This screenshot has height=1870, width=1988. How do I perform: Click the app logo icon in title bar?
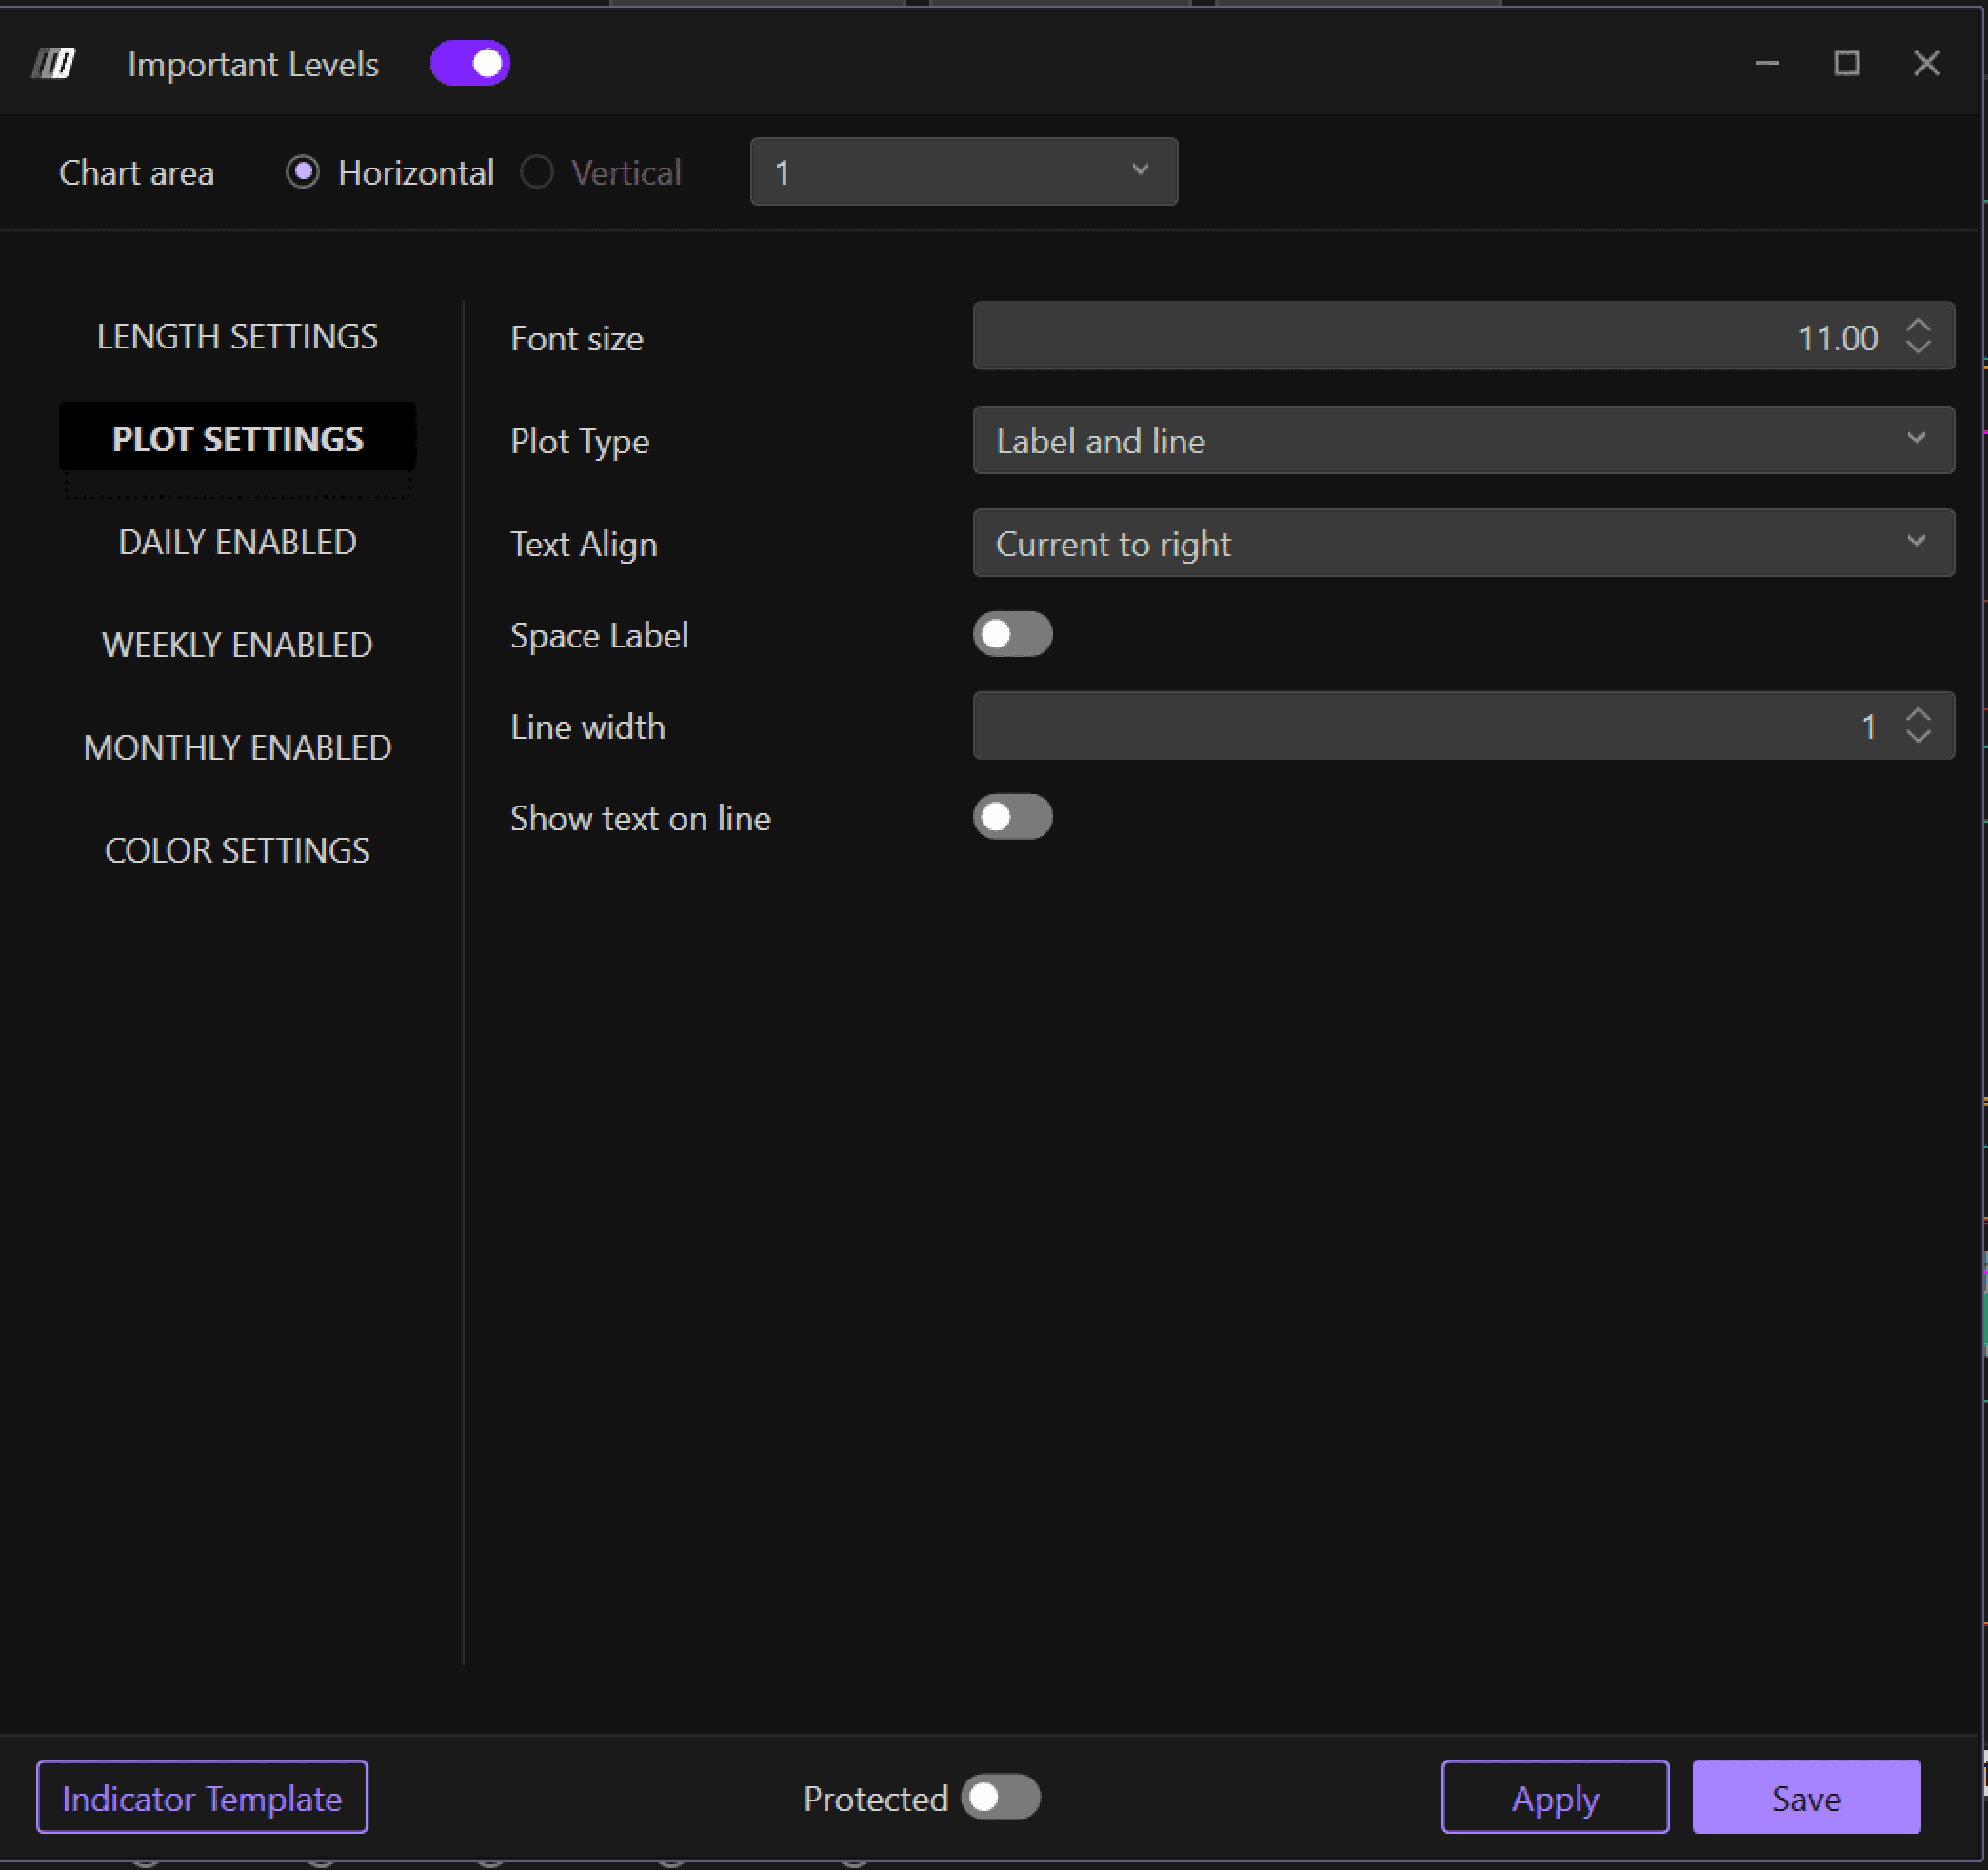click(x=54, y=64)
